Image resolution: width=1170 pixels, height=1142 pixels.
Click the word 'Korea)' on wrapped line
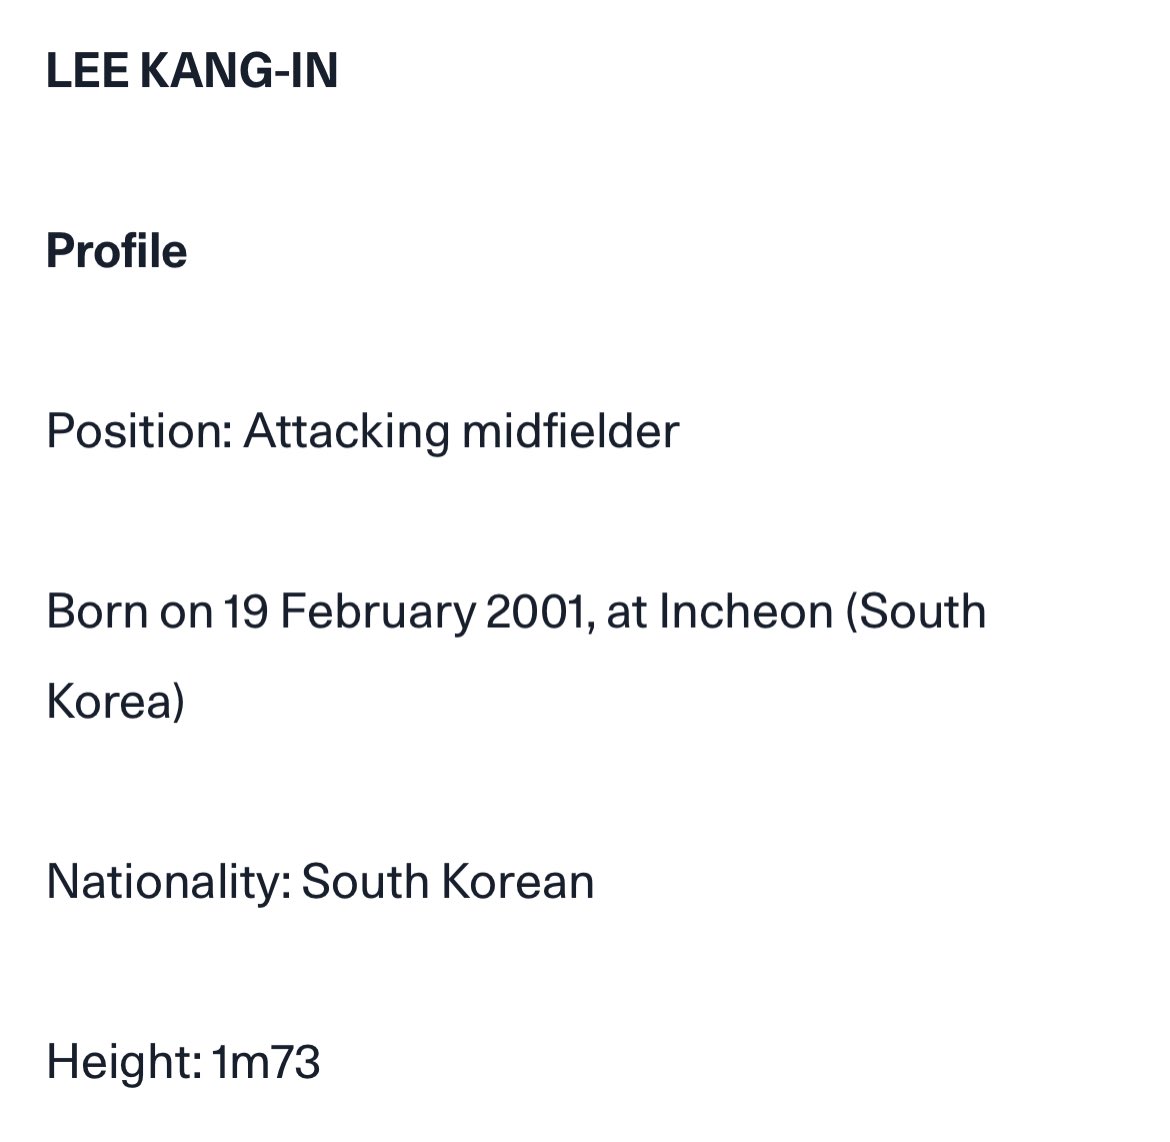click(116, 702)
